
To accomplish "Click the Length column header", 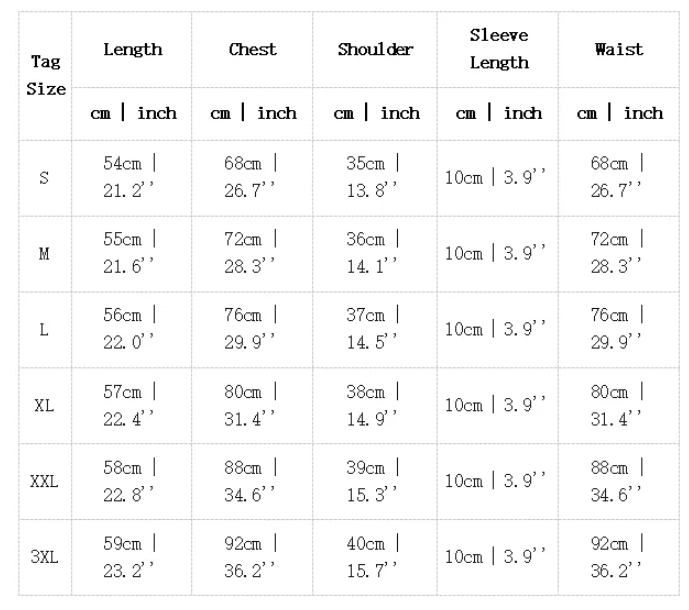I will [x=132, y=50].
